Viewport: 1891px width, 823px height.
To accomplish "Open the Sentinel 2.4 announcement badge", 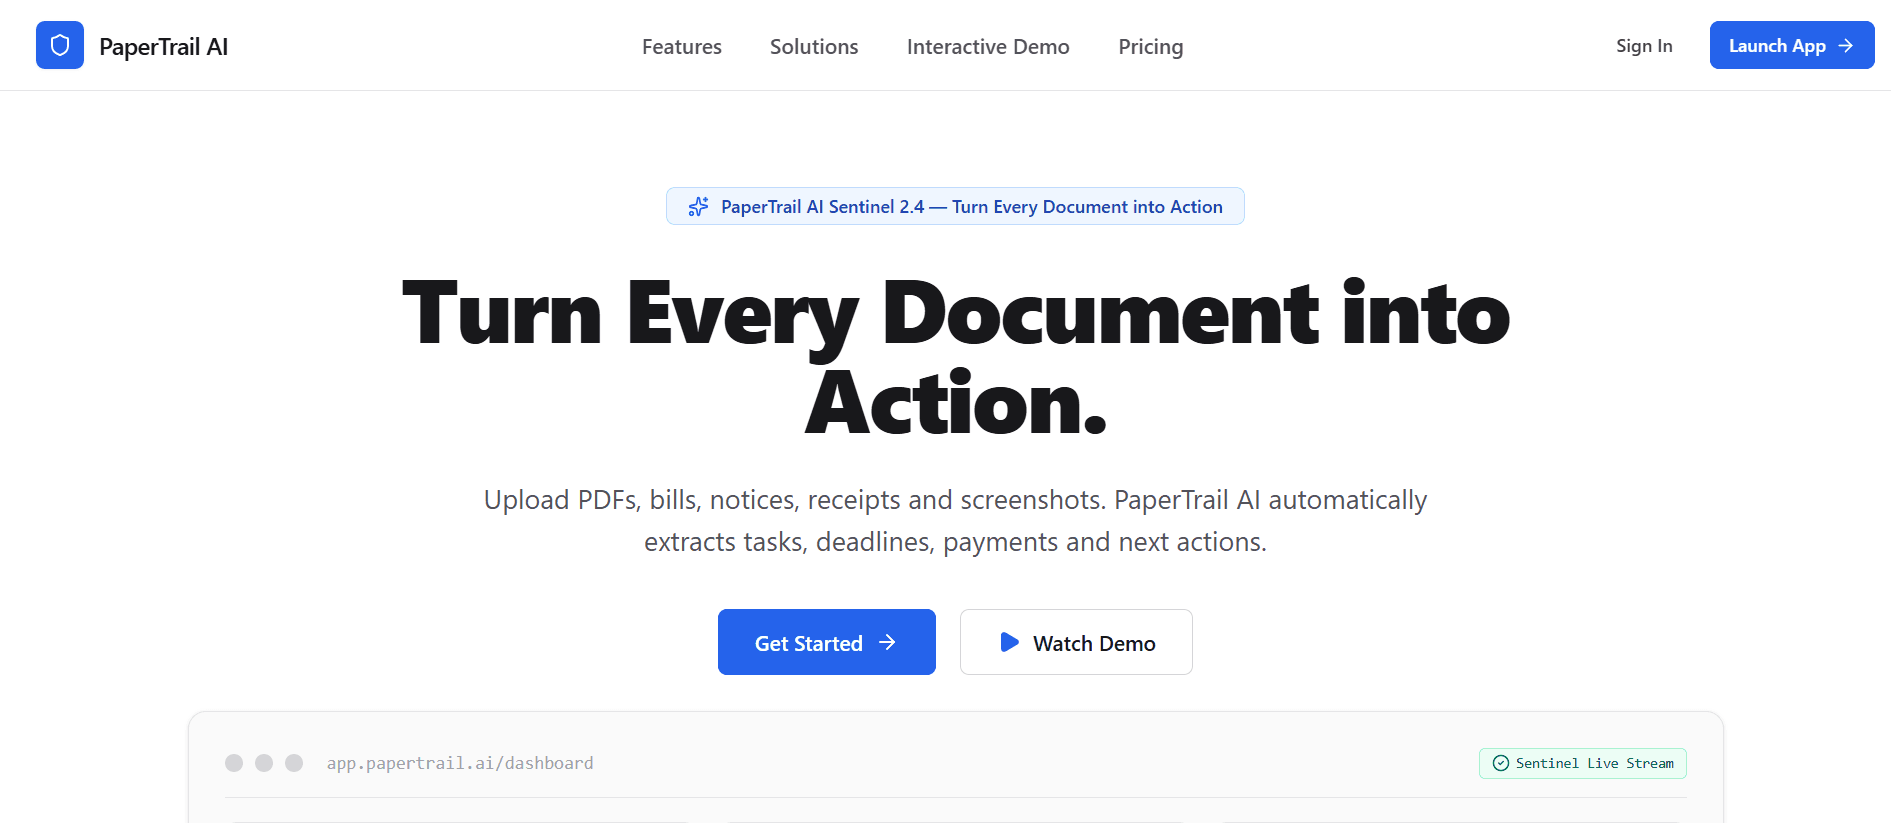I will tap(955, 206).
